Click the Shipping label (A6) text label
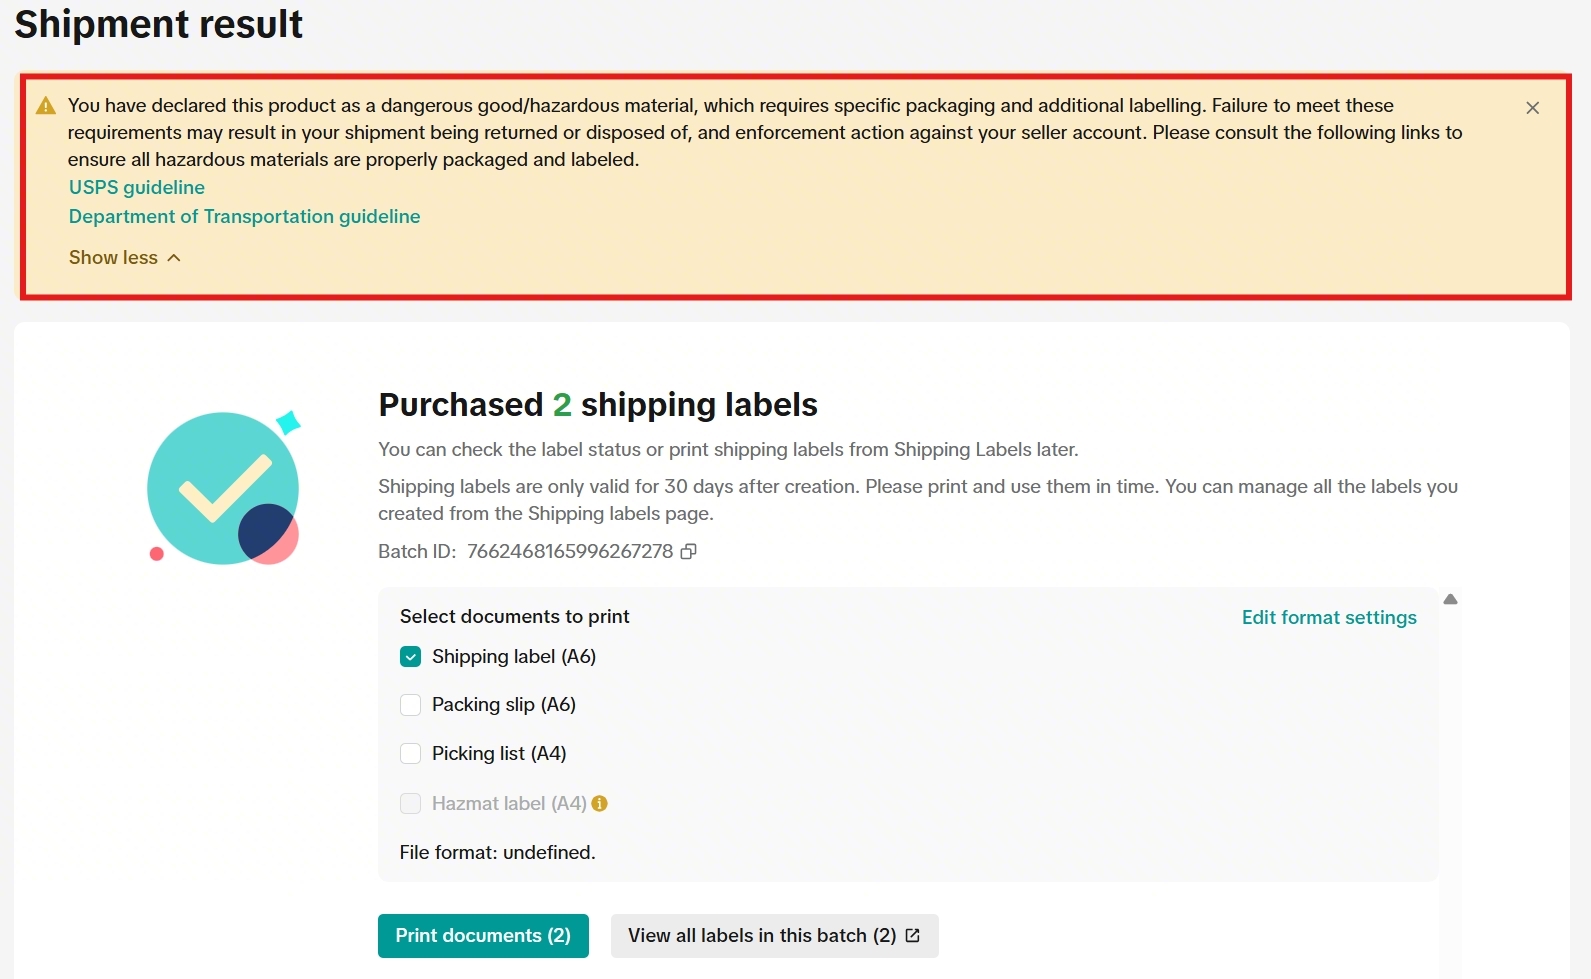This screenshot has height=979, width=1591. (514, 657)
